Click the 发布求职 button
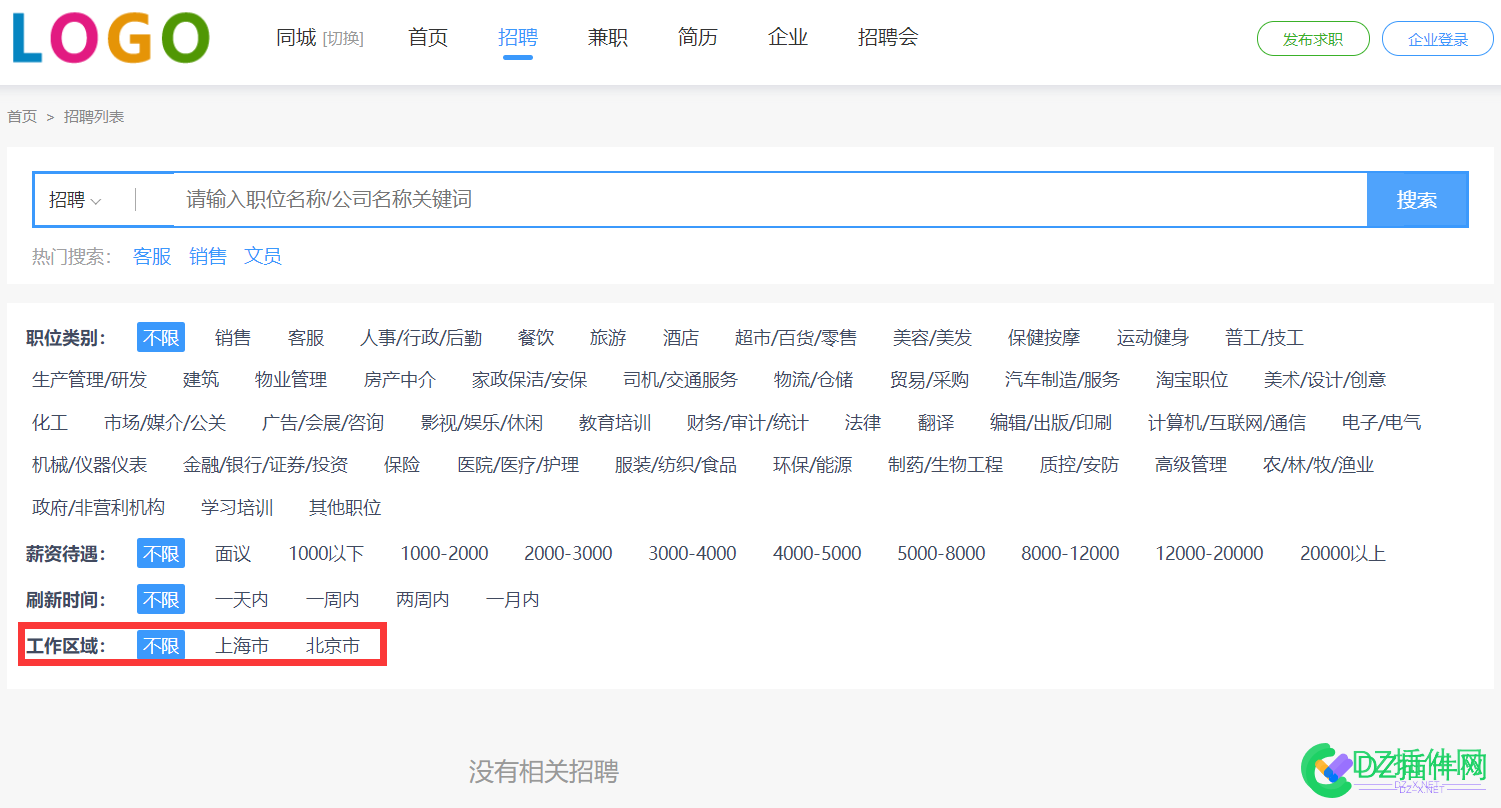 1313,39
